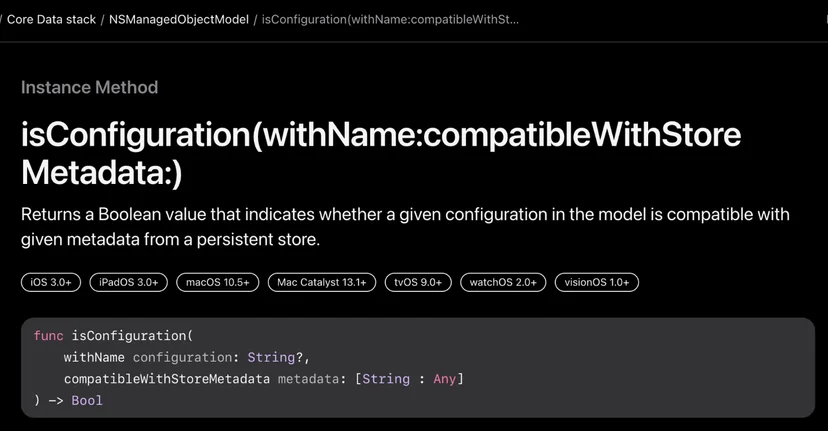Screen dimensions: 828x431
Task: Click the isConfiguration page title heading
Action: [x=381, y=153]
